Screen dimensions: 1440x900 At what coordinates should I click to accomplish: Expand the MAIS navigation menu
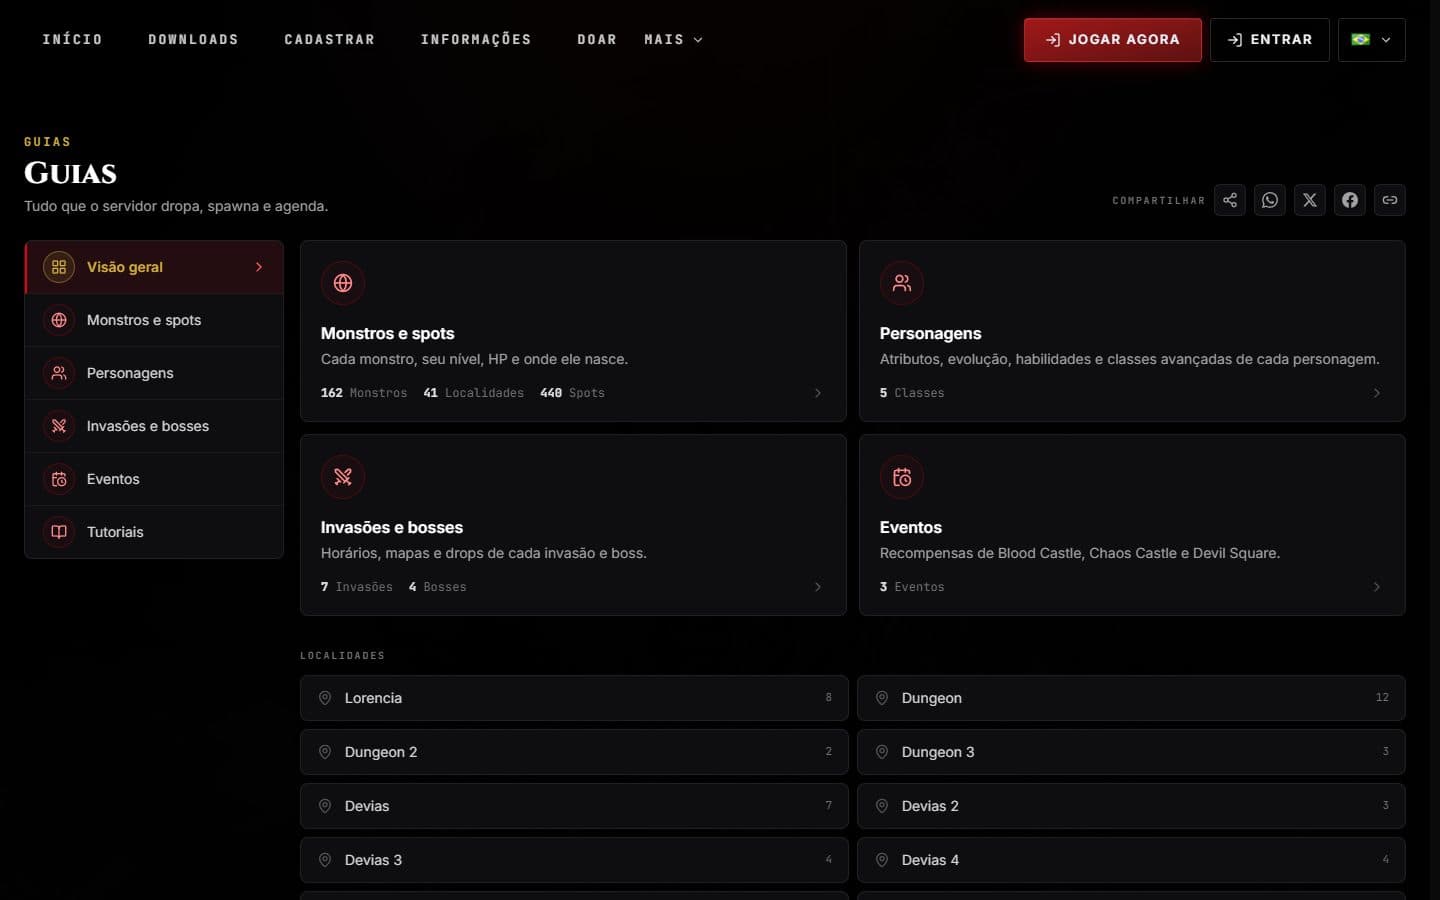click(673, 40)
